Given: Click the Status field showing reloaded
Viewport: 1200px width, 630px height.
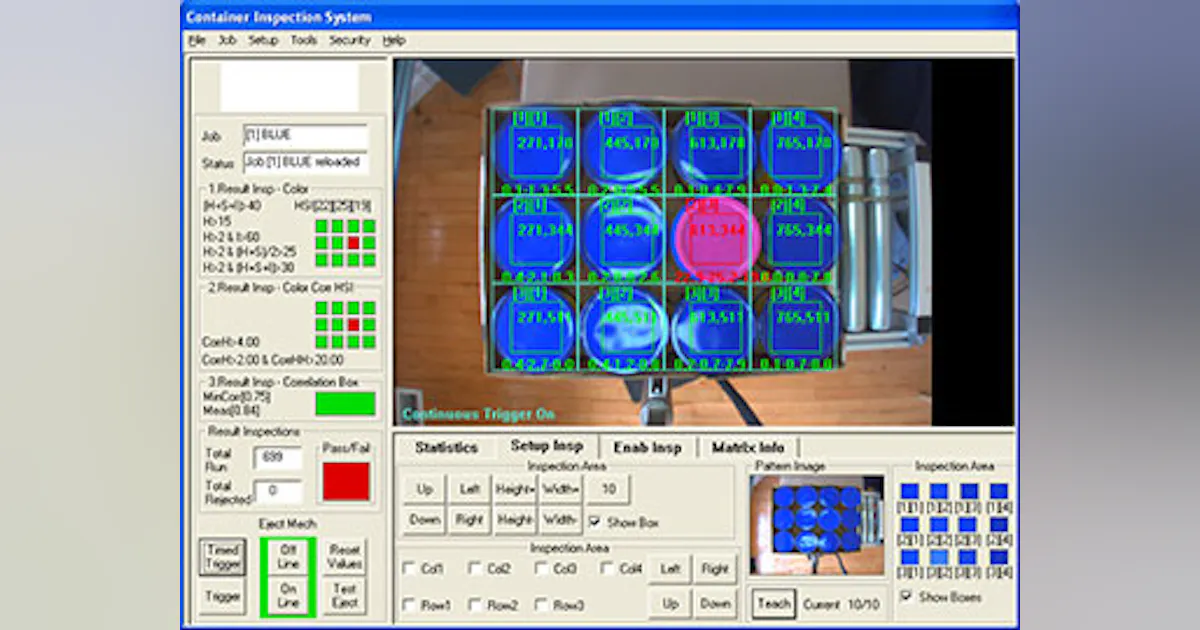Looking at the screenshot, I should (305, 162).
